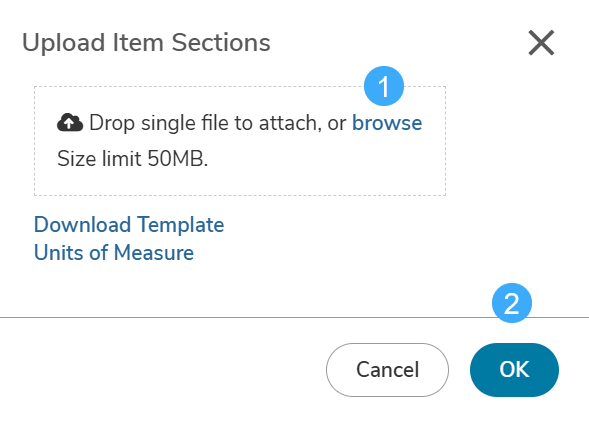Select the Size limit 50MB text

(x=133, y=159)
